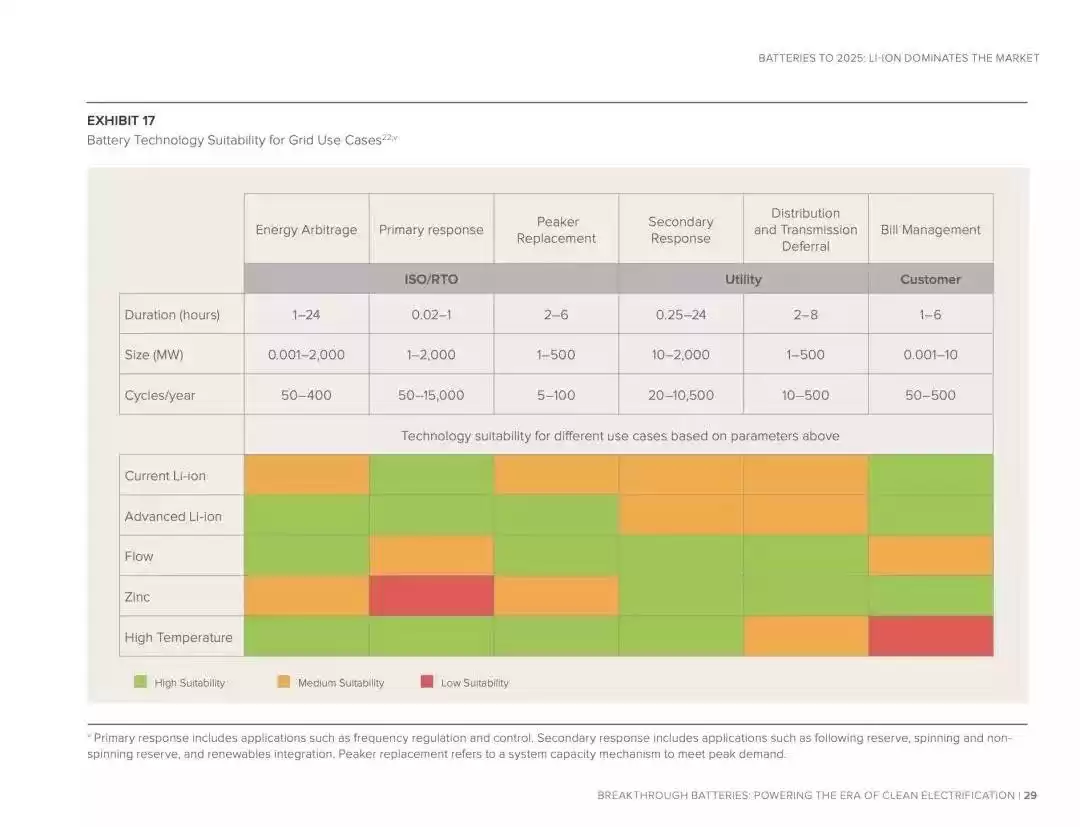Select the orange Flow Bill Management cell

930,555
